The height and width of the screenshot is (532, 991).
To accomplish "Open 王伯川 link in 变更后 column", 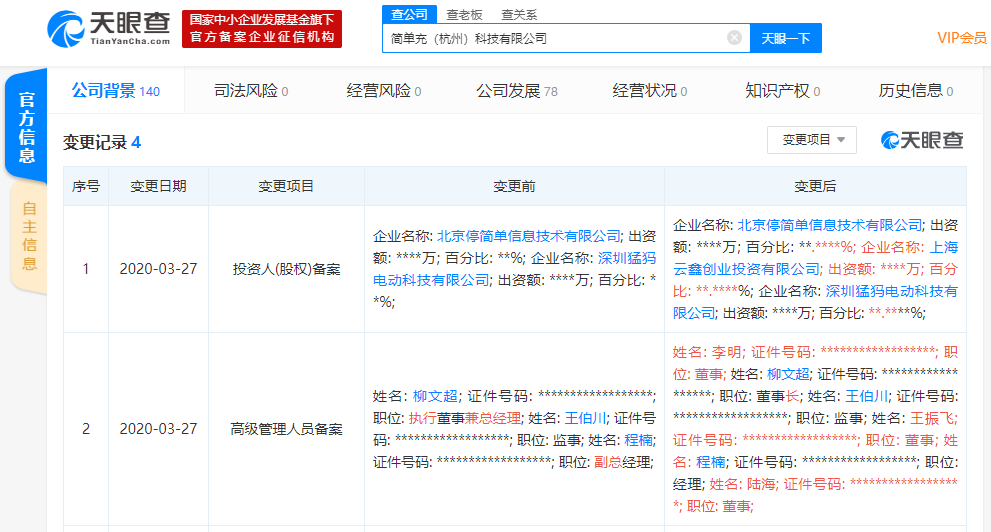I will [x=866, y=396].
